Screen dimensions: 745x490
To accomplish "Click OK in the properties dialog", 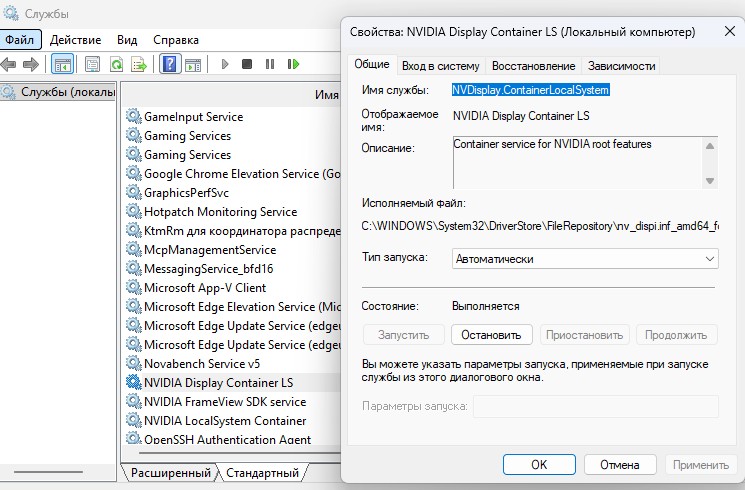I will tap(539, 464).
